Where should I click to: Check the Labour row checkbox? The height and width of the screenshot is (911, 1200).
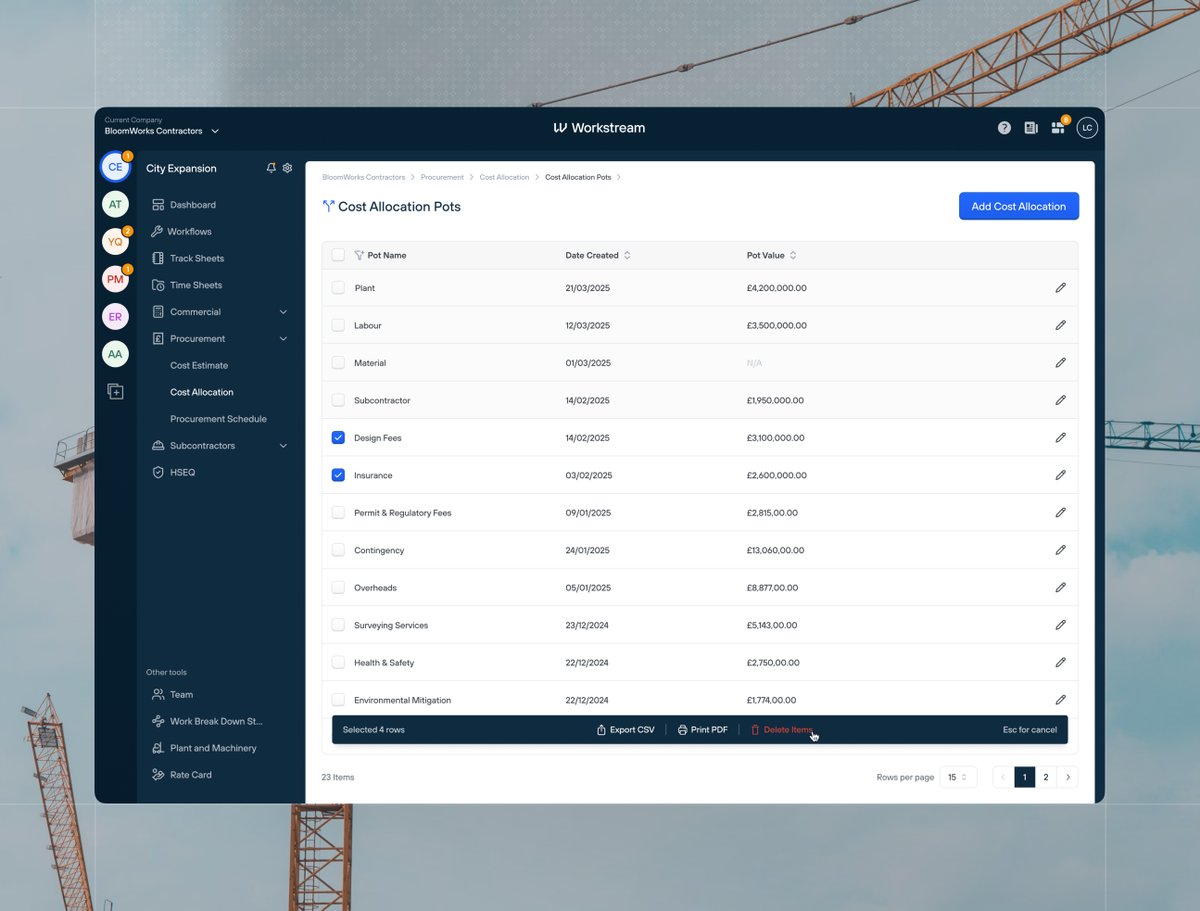[x=338, y=325]
